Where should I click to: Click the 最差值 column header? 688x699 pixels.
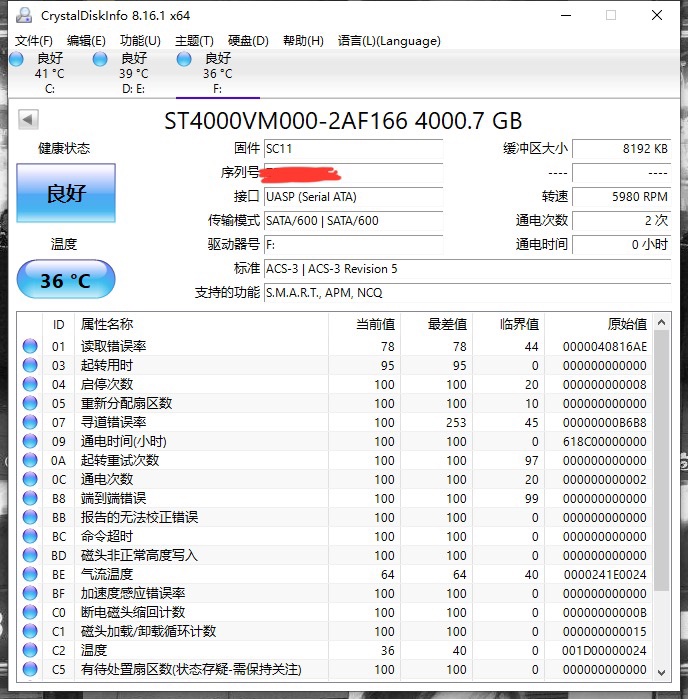click(x=437, y=324)
